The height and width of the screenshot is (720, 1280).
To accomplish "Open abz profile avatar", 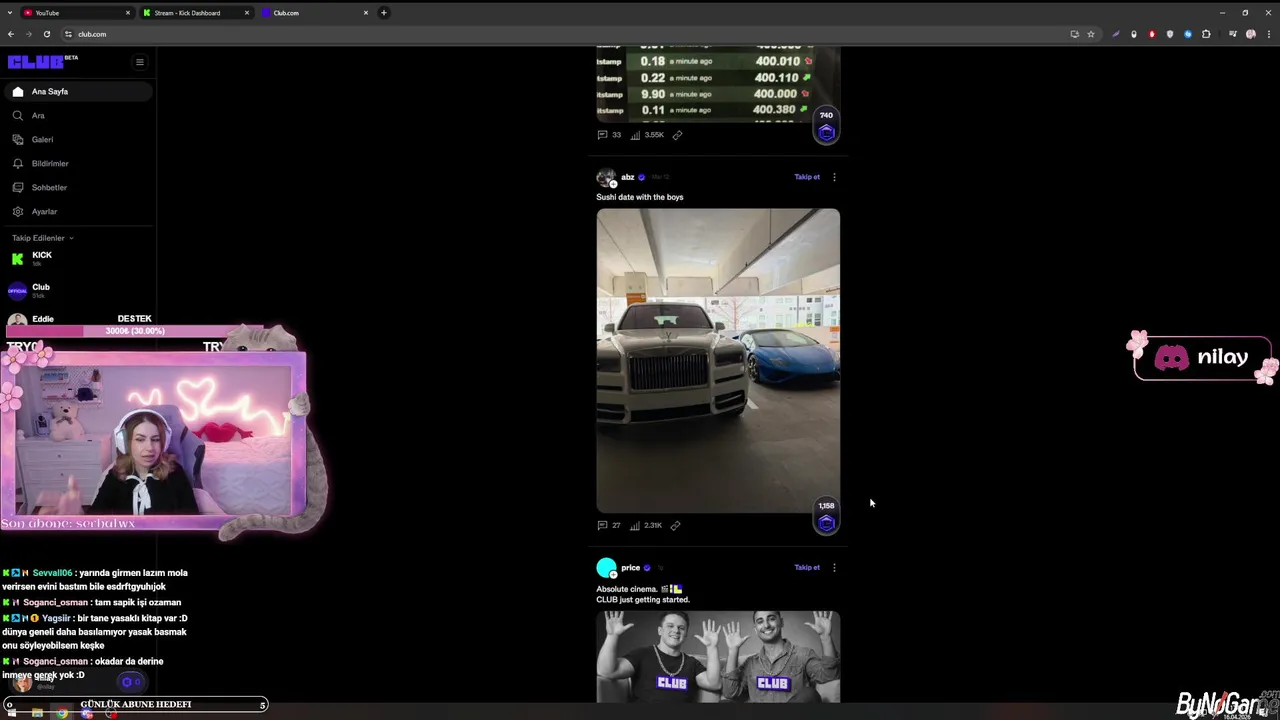I will click(x=606, y=178).
